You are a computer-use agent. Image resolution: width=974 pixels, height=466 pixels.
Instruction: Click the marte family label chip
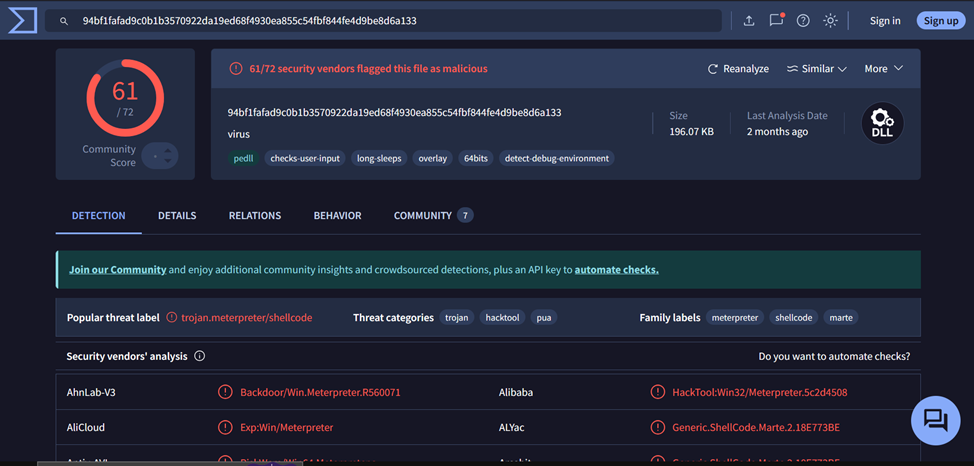[841, 318]
